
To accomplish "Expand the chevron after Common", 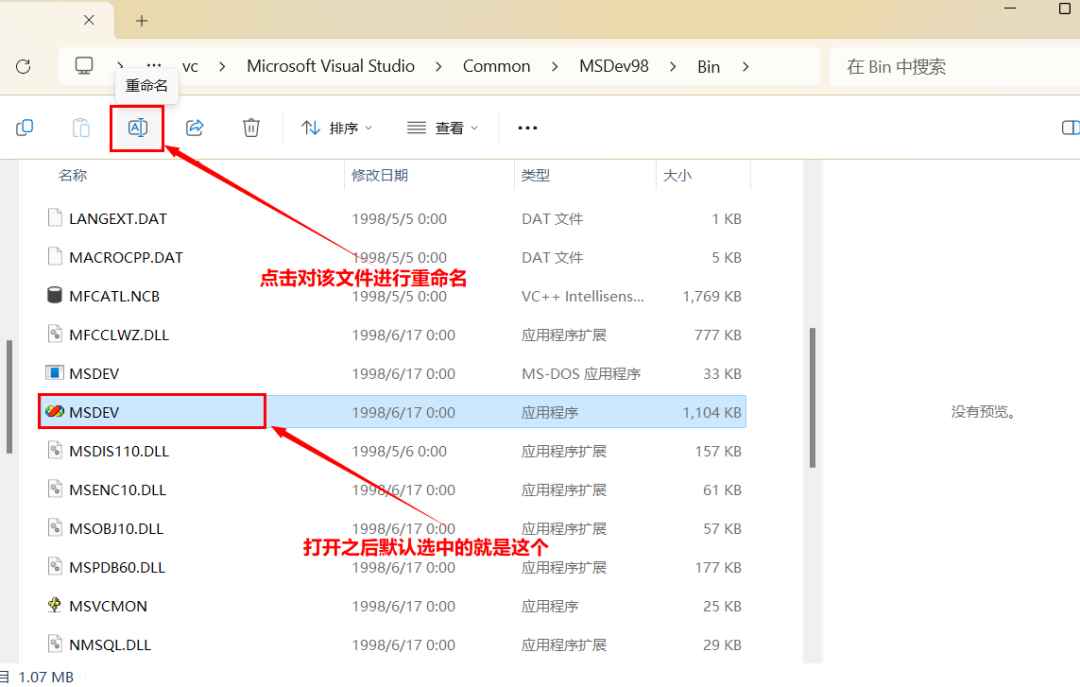I will (555, 67).
